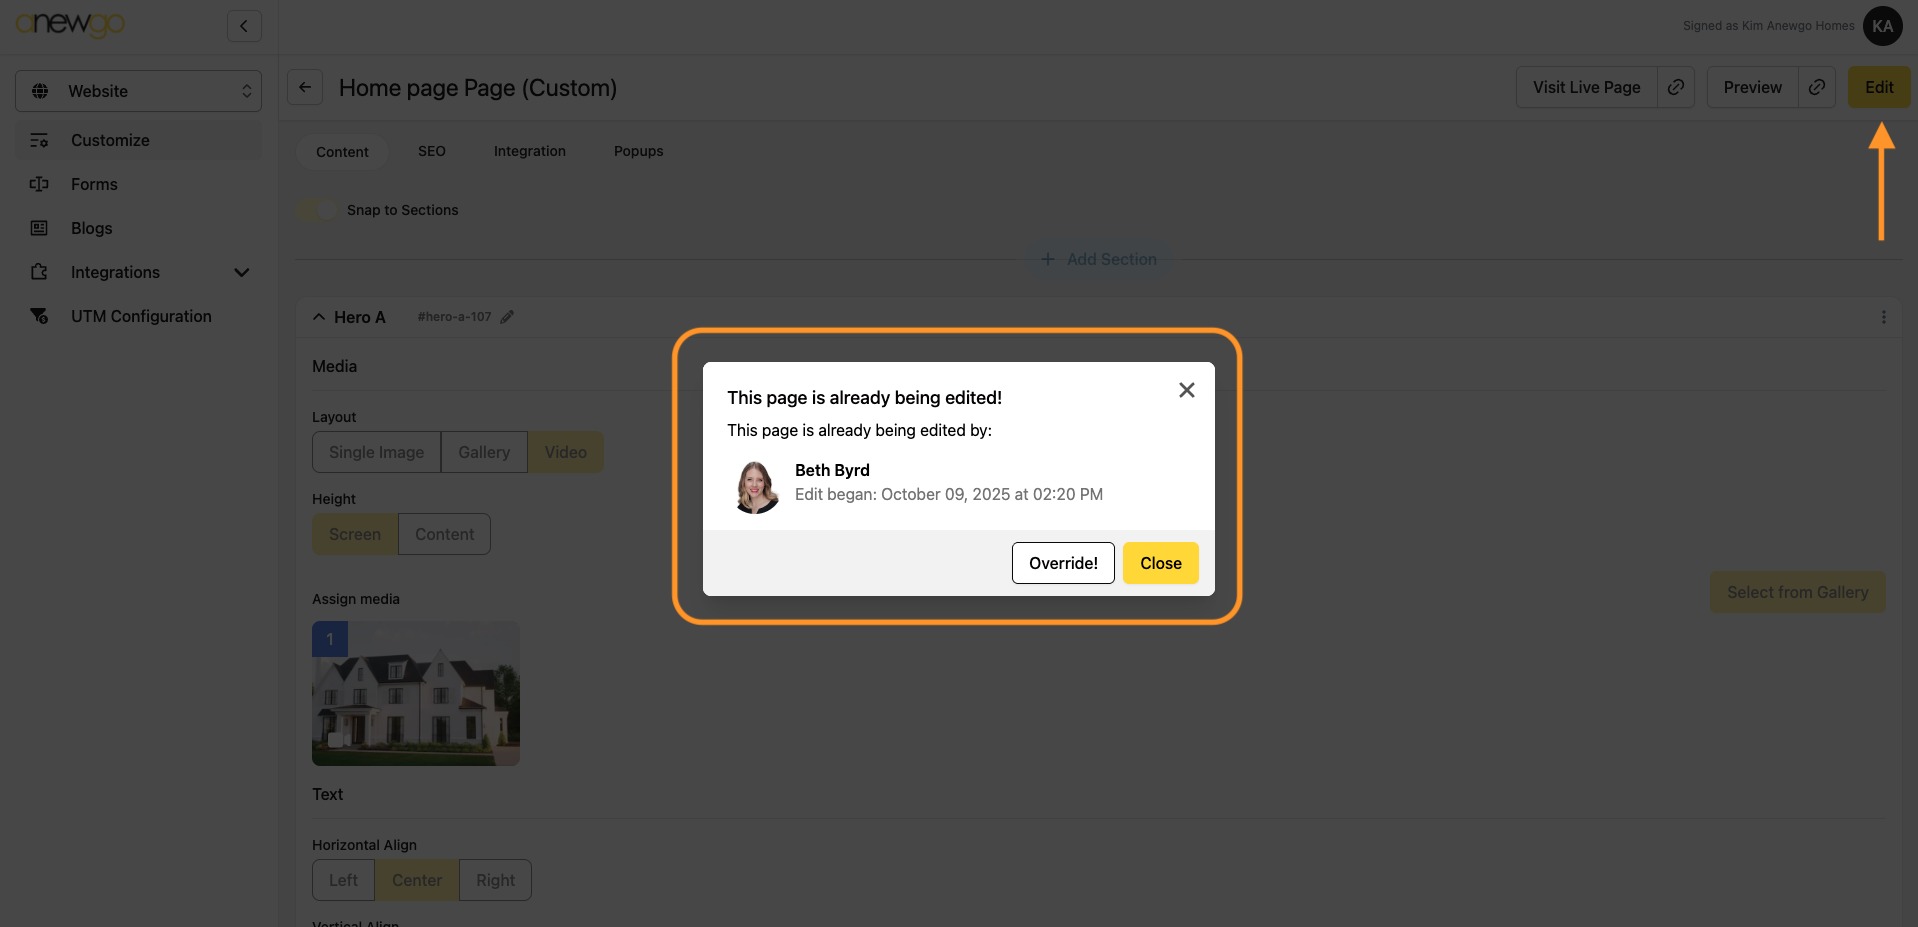Open Forms from the sidebar
Viewport: 1918px width, 927px height.
(94, 184)
